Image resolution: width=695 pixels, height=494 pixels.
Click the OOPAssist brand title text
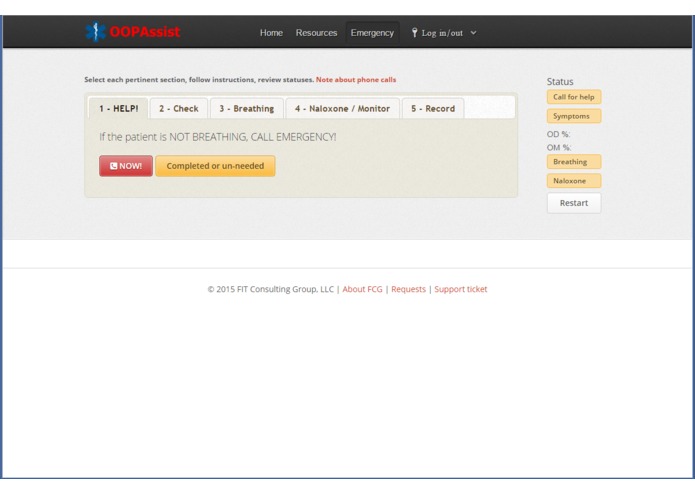[x=145, y=32]
